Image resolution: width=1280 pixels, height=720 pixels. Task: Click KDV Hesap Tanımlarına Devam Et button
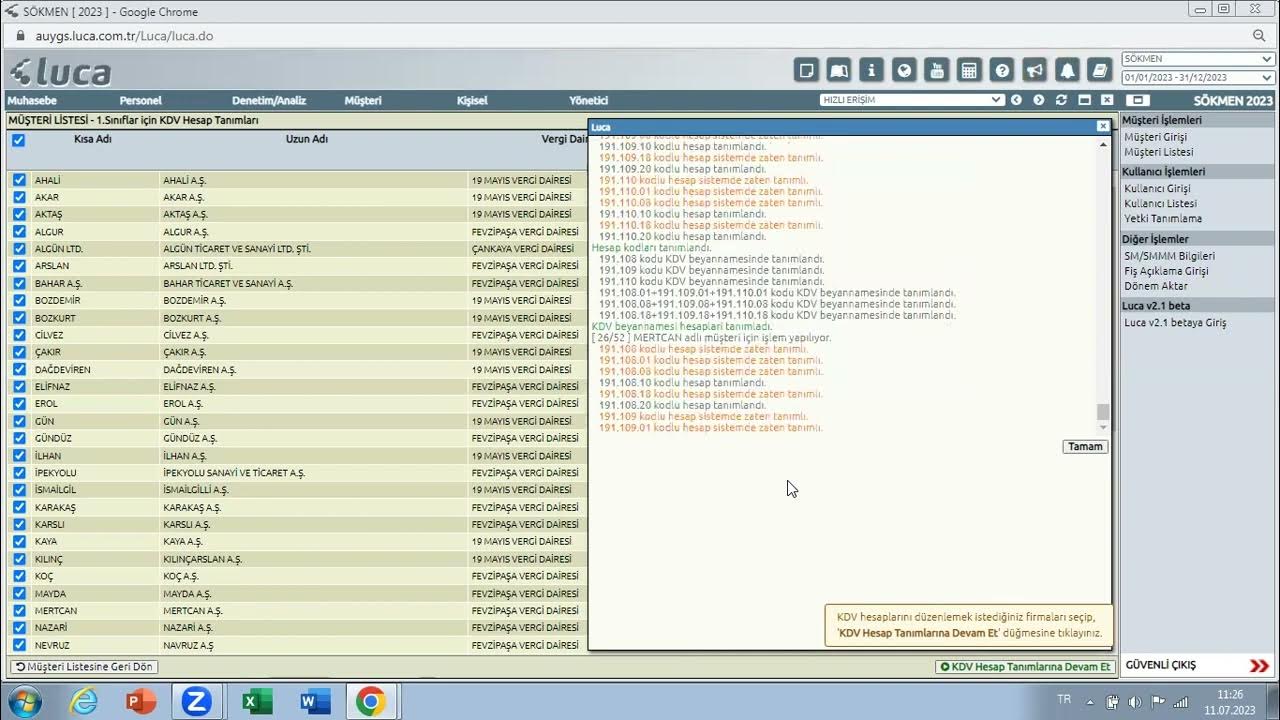(1025, 666)
